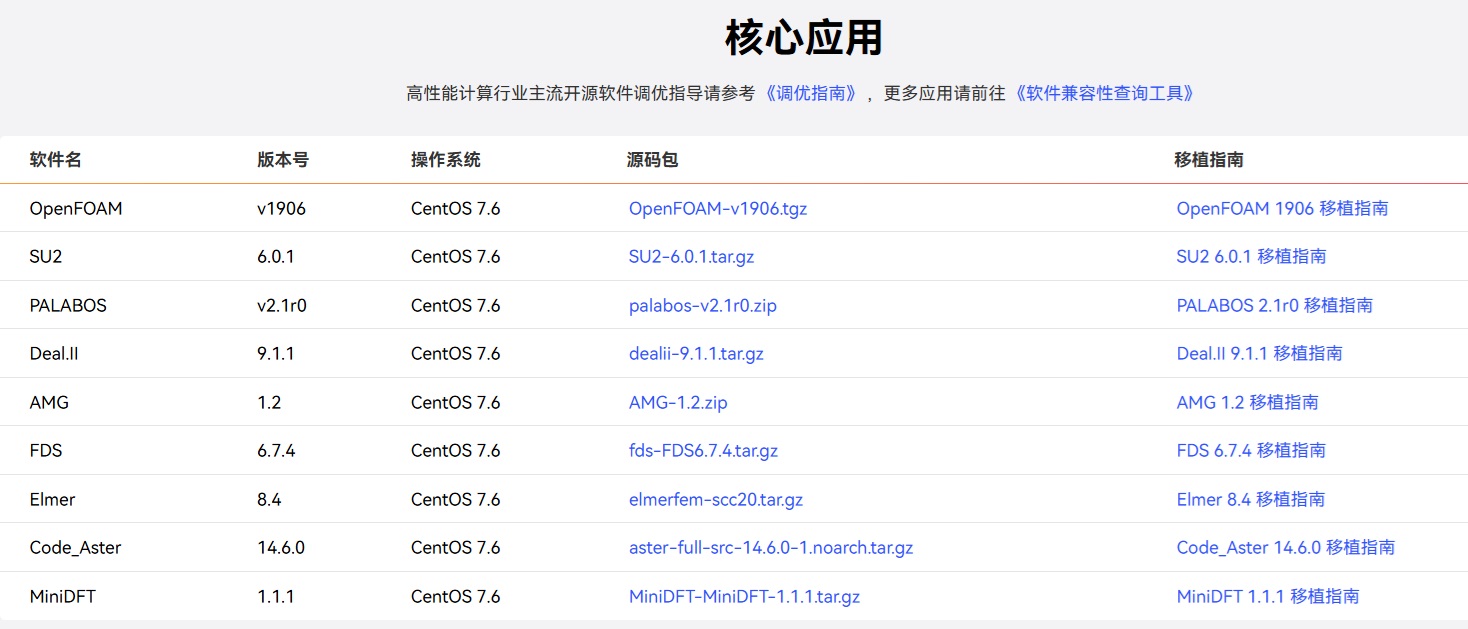Click version 1.2 in AMG row
The image size is (1468, 629).
coord(269,402)
